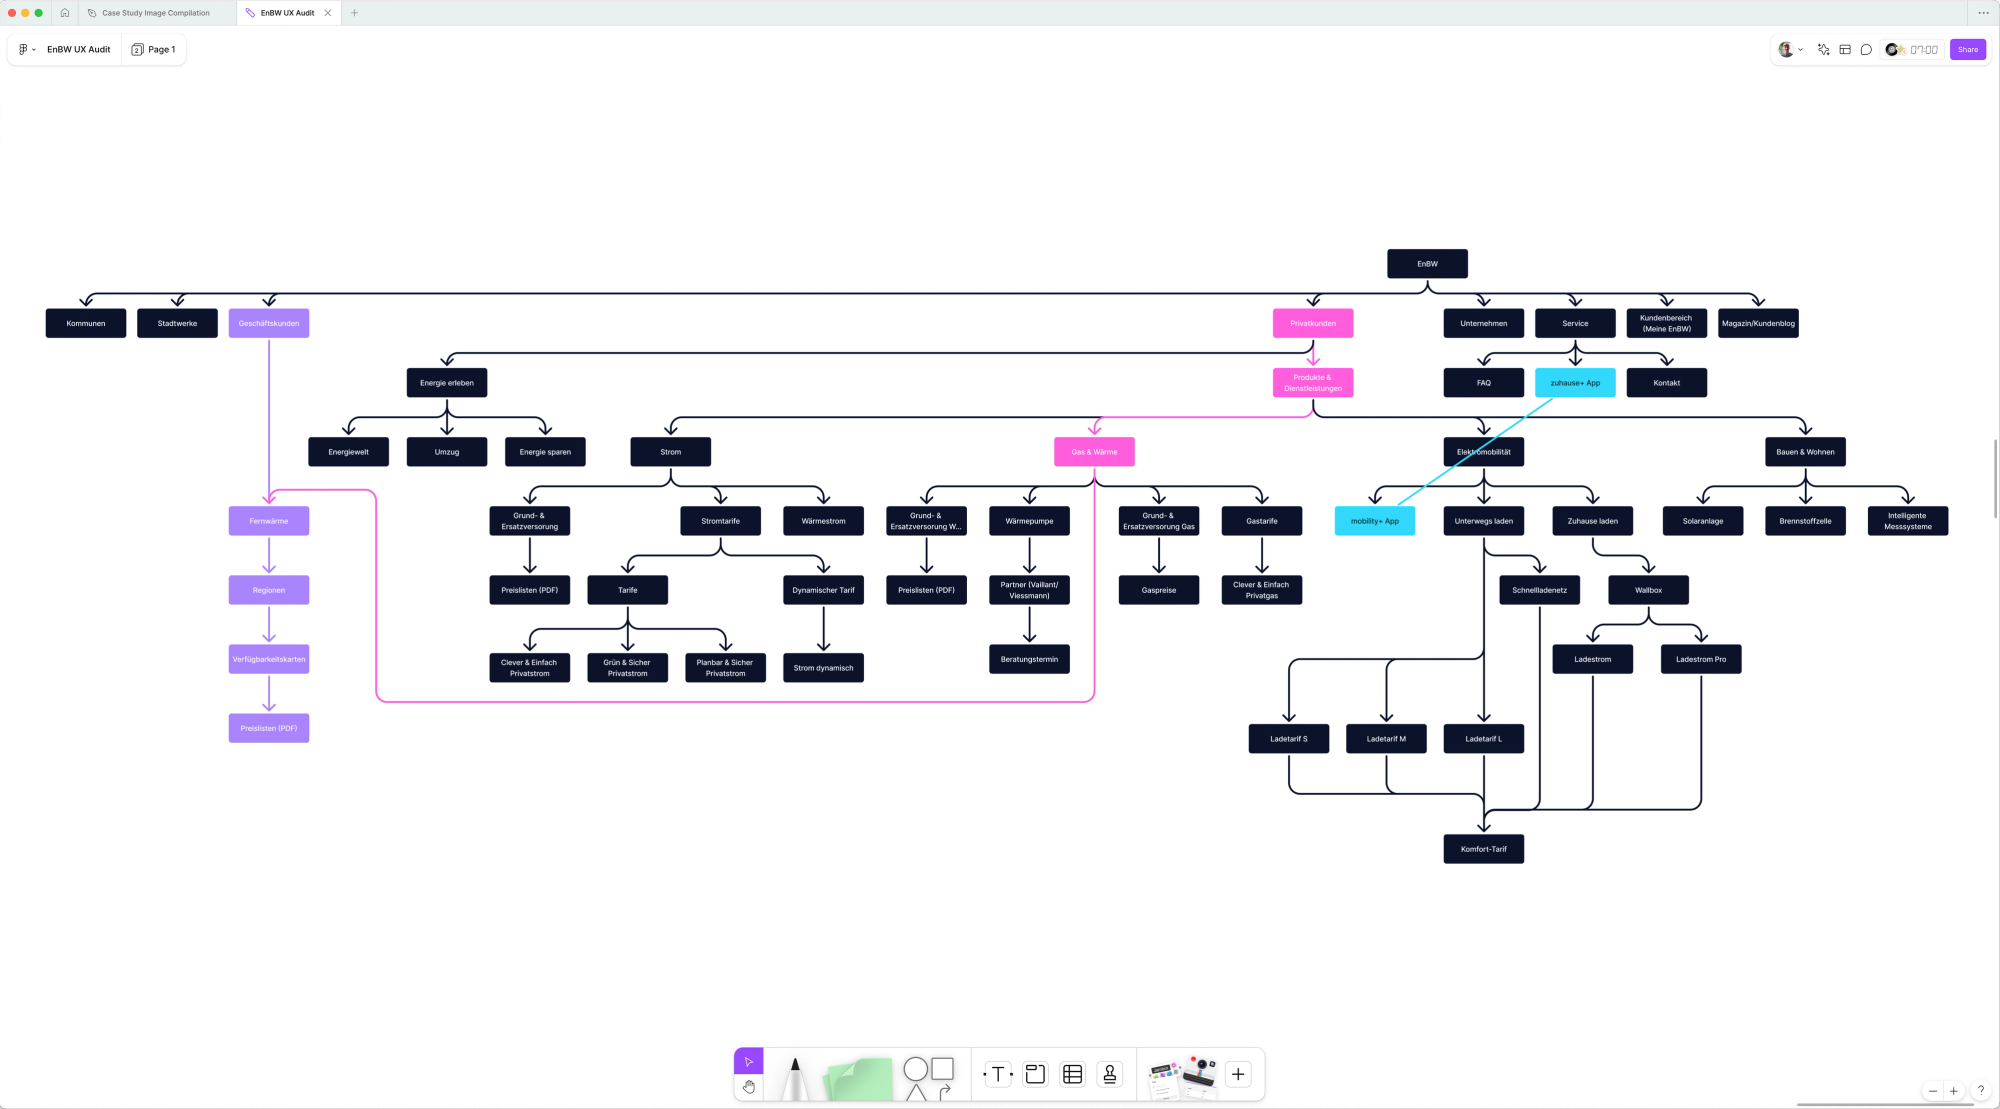Open AI sparkle actions
Screen dimensions: 2000x1109
pyautogui.click(x=1823, y=49)
